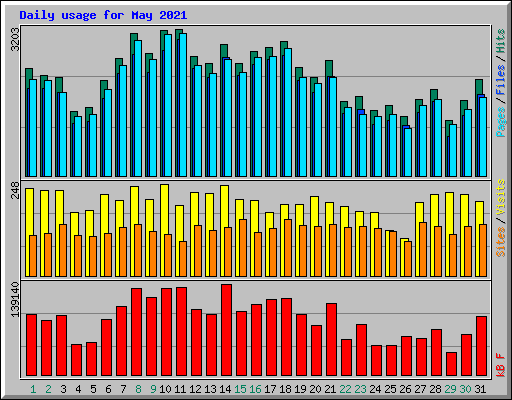Select day 21 label on x-axis

click(x=330, y=389)
